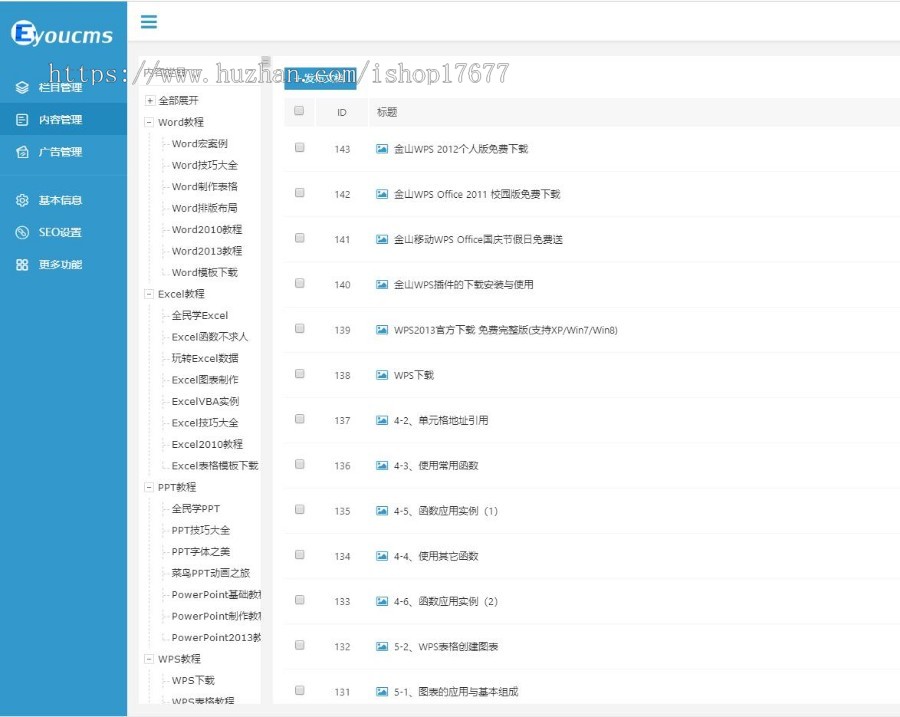900x717 pixels.
Task: Open article 金山WPS插件的下载安装与使用
Action: click(x=463, y=284)
